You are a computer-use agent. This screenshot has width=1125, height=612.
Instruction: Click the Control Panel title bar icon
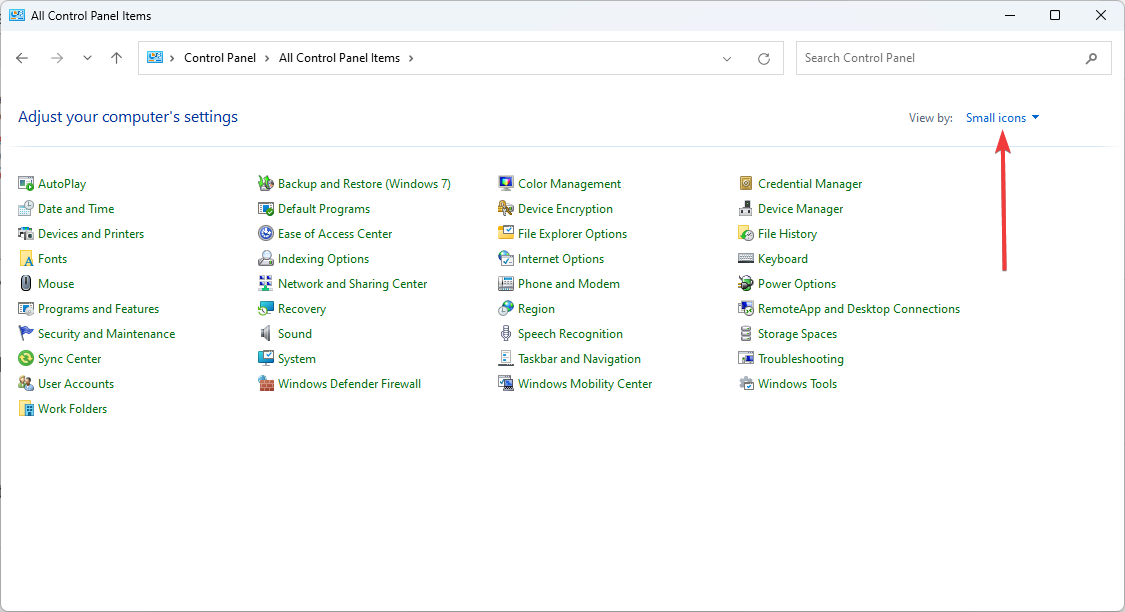coord(17,15)
